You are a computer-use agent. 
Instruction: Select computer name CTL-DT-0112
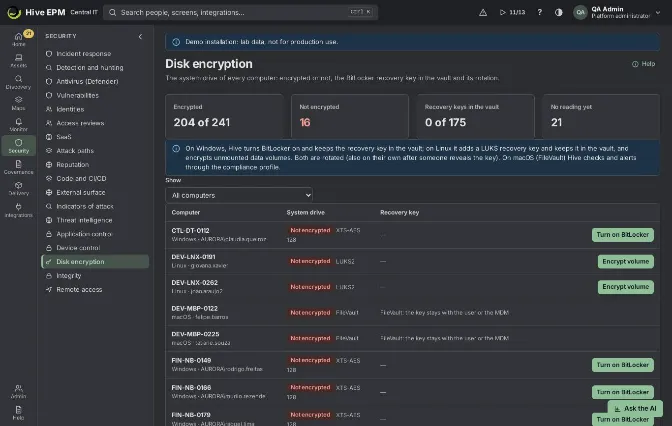190,231
